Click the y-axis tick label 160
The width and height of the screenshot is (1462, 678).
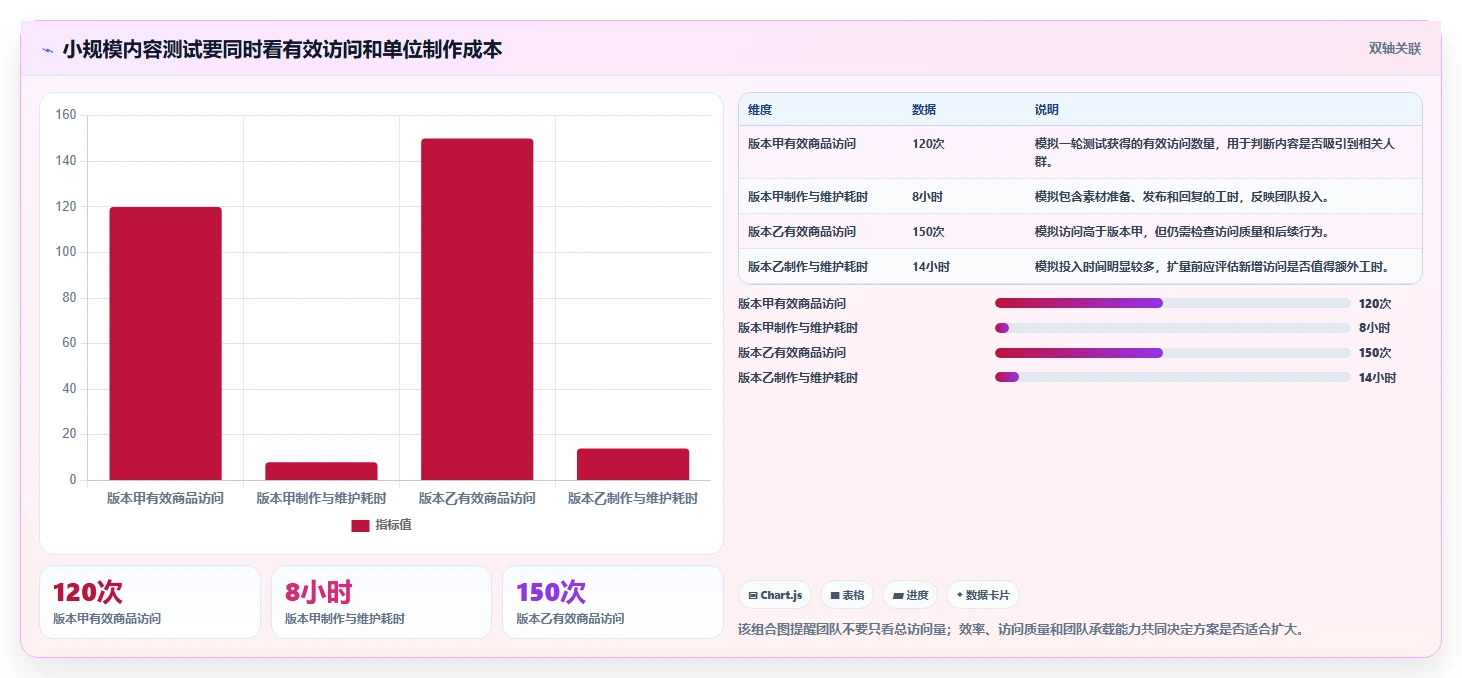pyautogui.click(x=66, y=115)
